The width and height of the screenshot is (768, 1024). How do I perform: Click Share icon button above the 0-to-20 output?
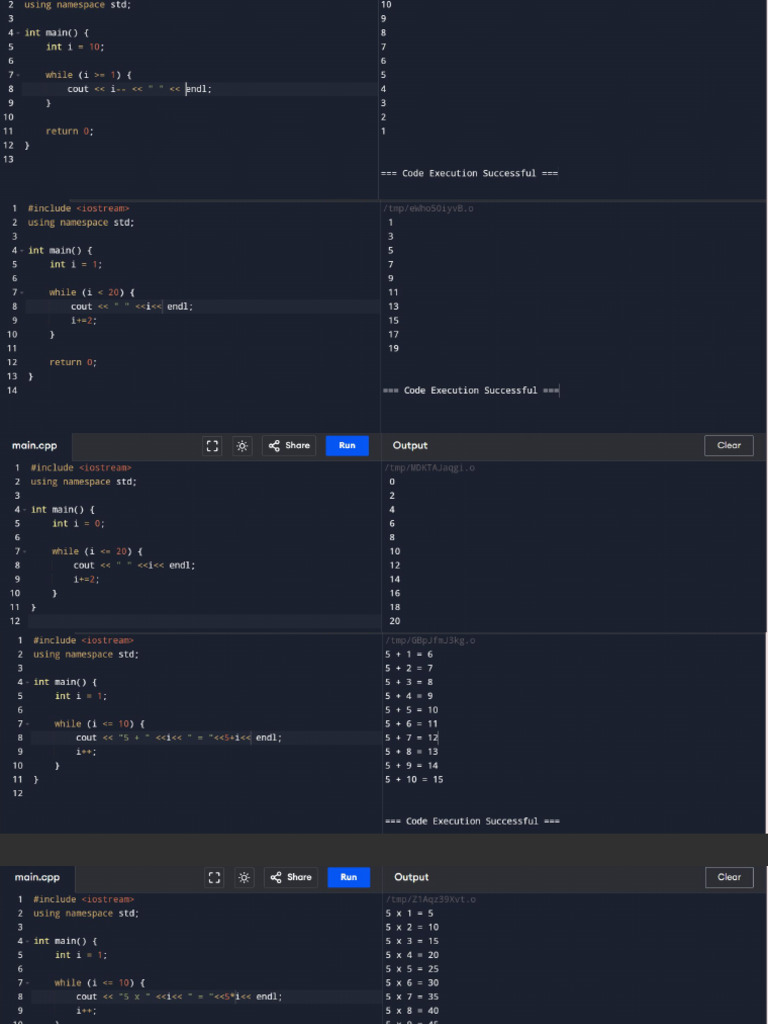pyautogui.click(x=289, y=446)
